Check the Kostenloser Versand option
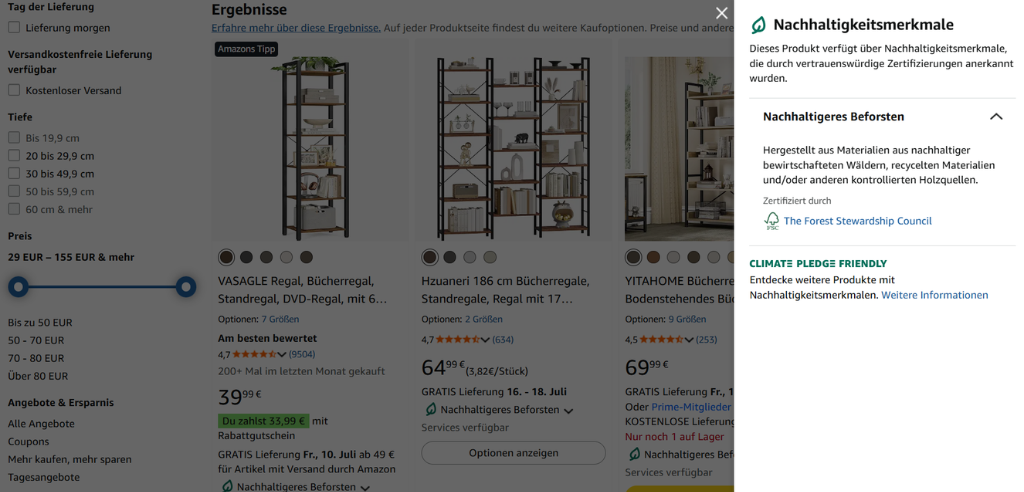This screenshot has height=492, width=1024. [x=14, y=90]
